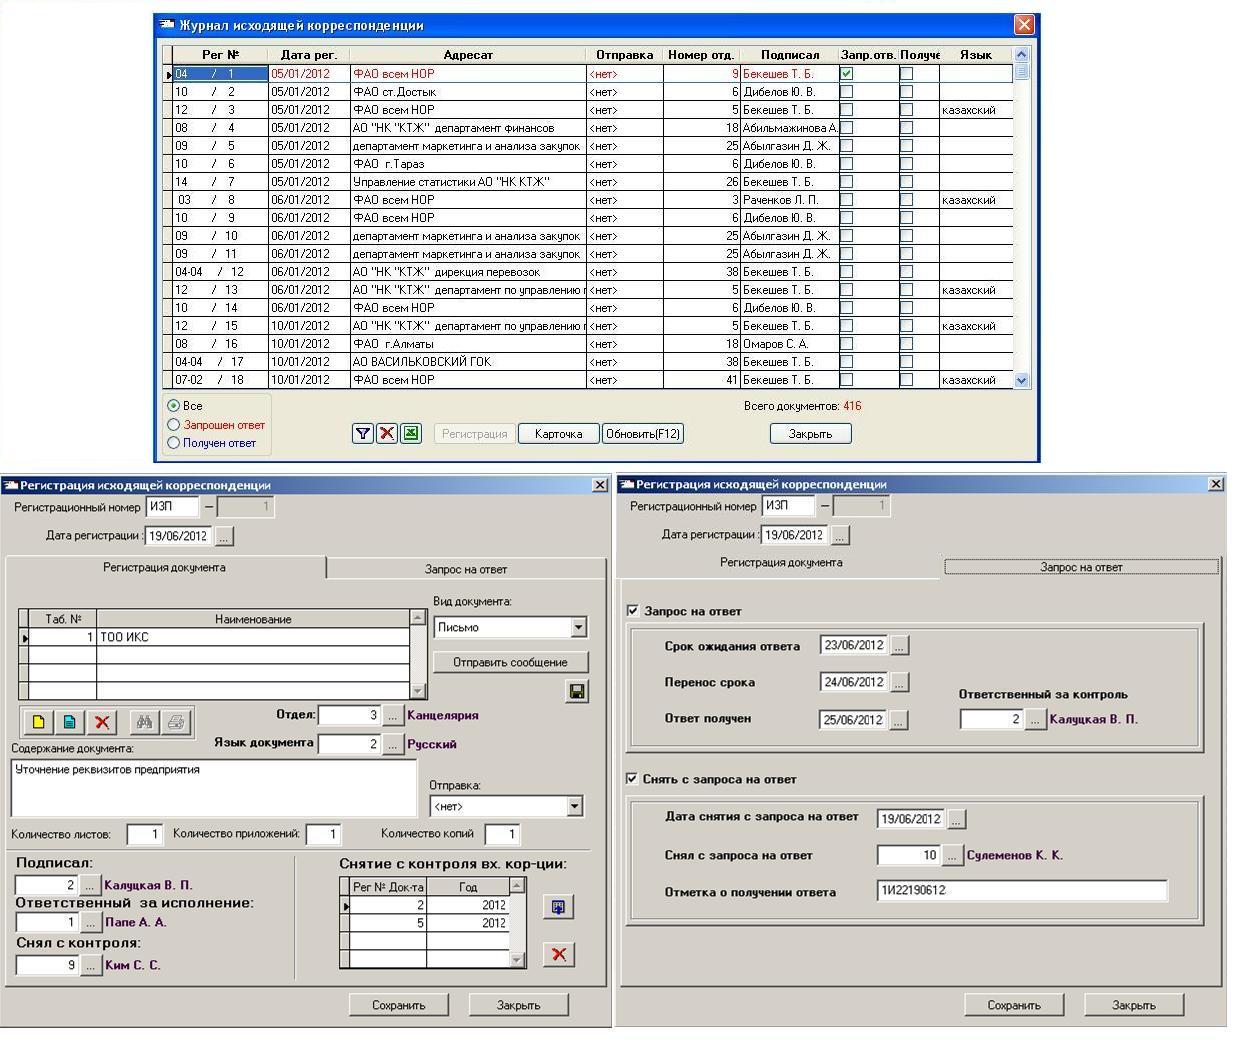Select the Управление статистики АО "НК КТЖ" row
Screen dimensions: 1240x1043
click(588, 182)
